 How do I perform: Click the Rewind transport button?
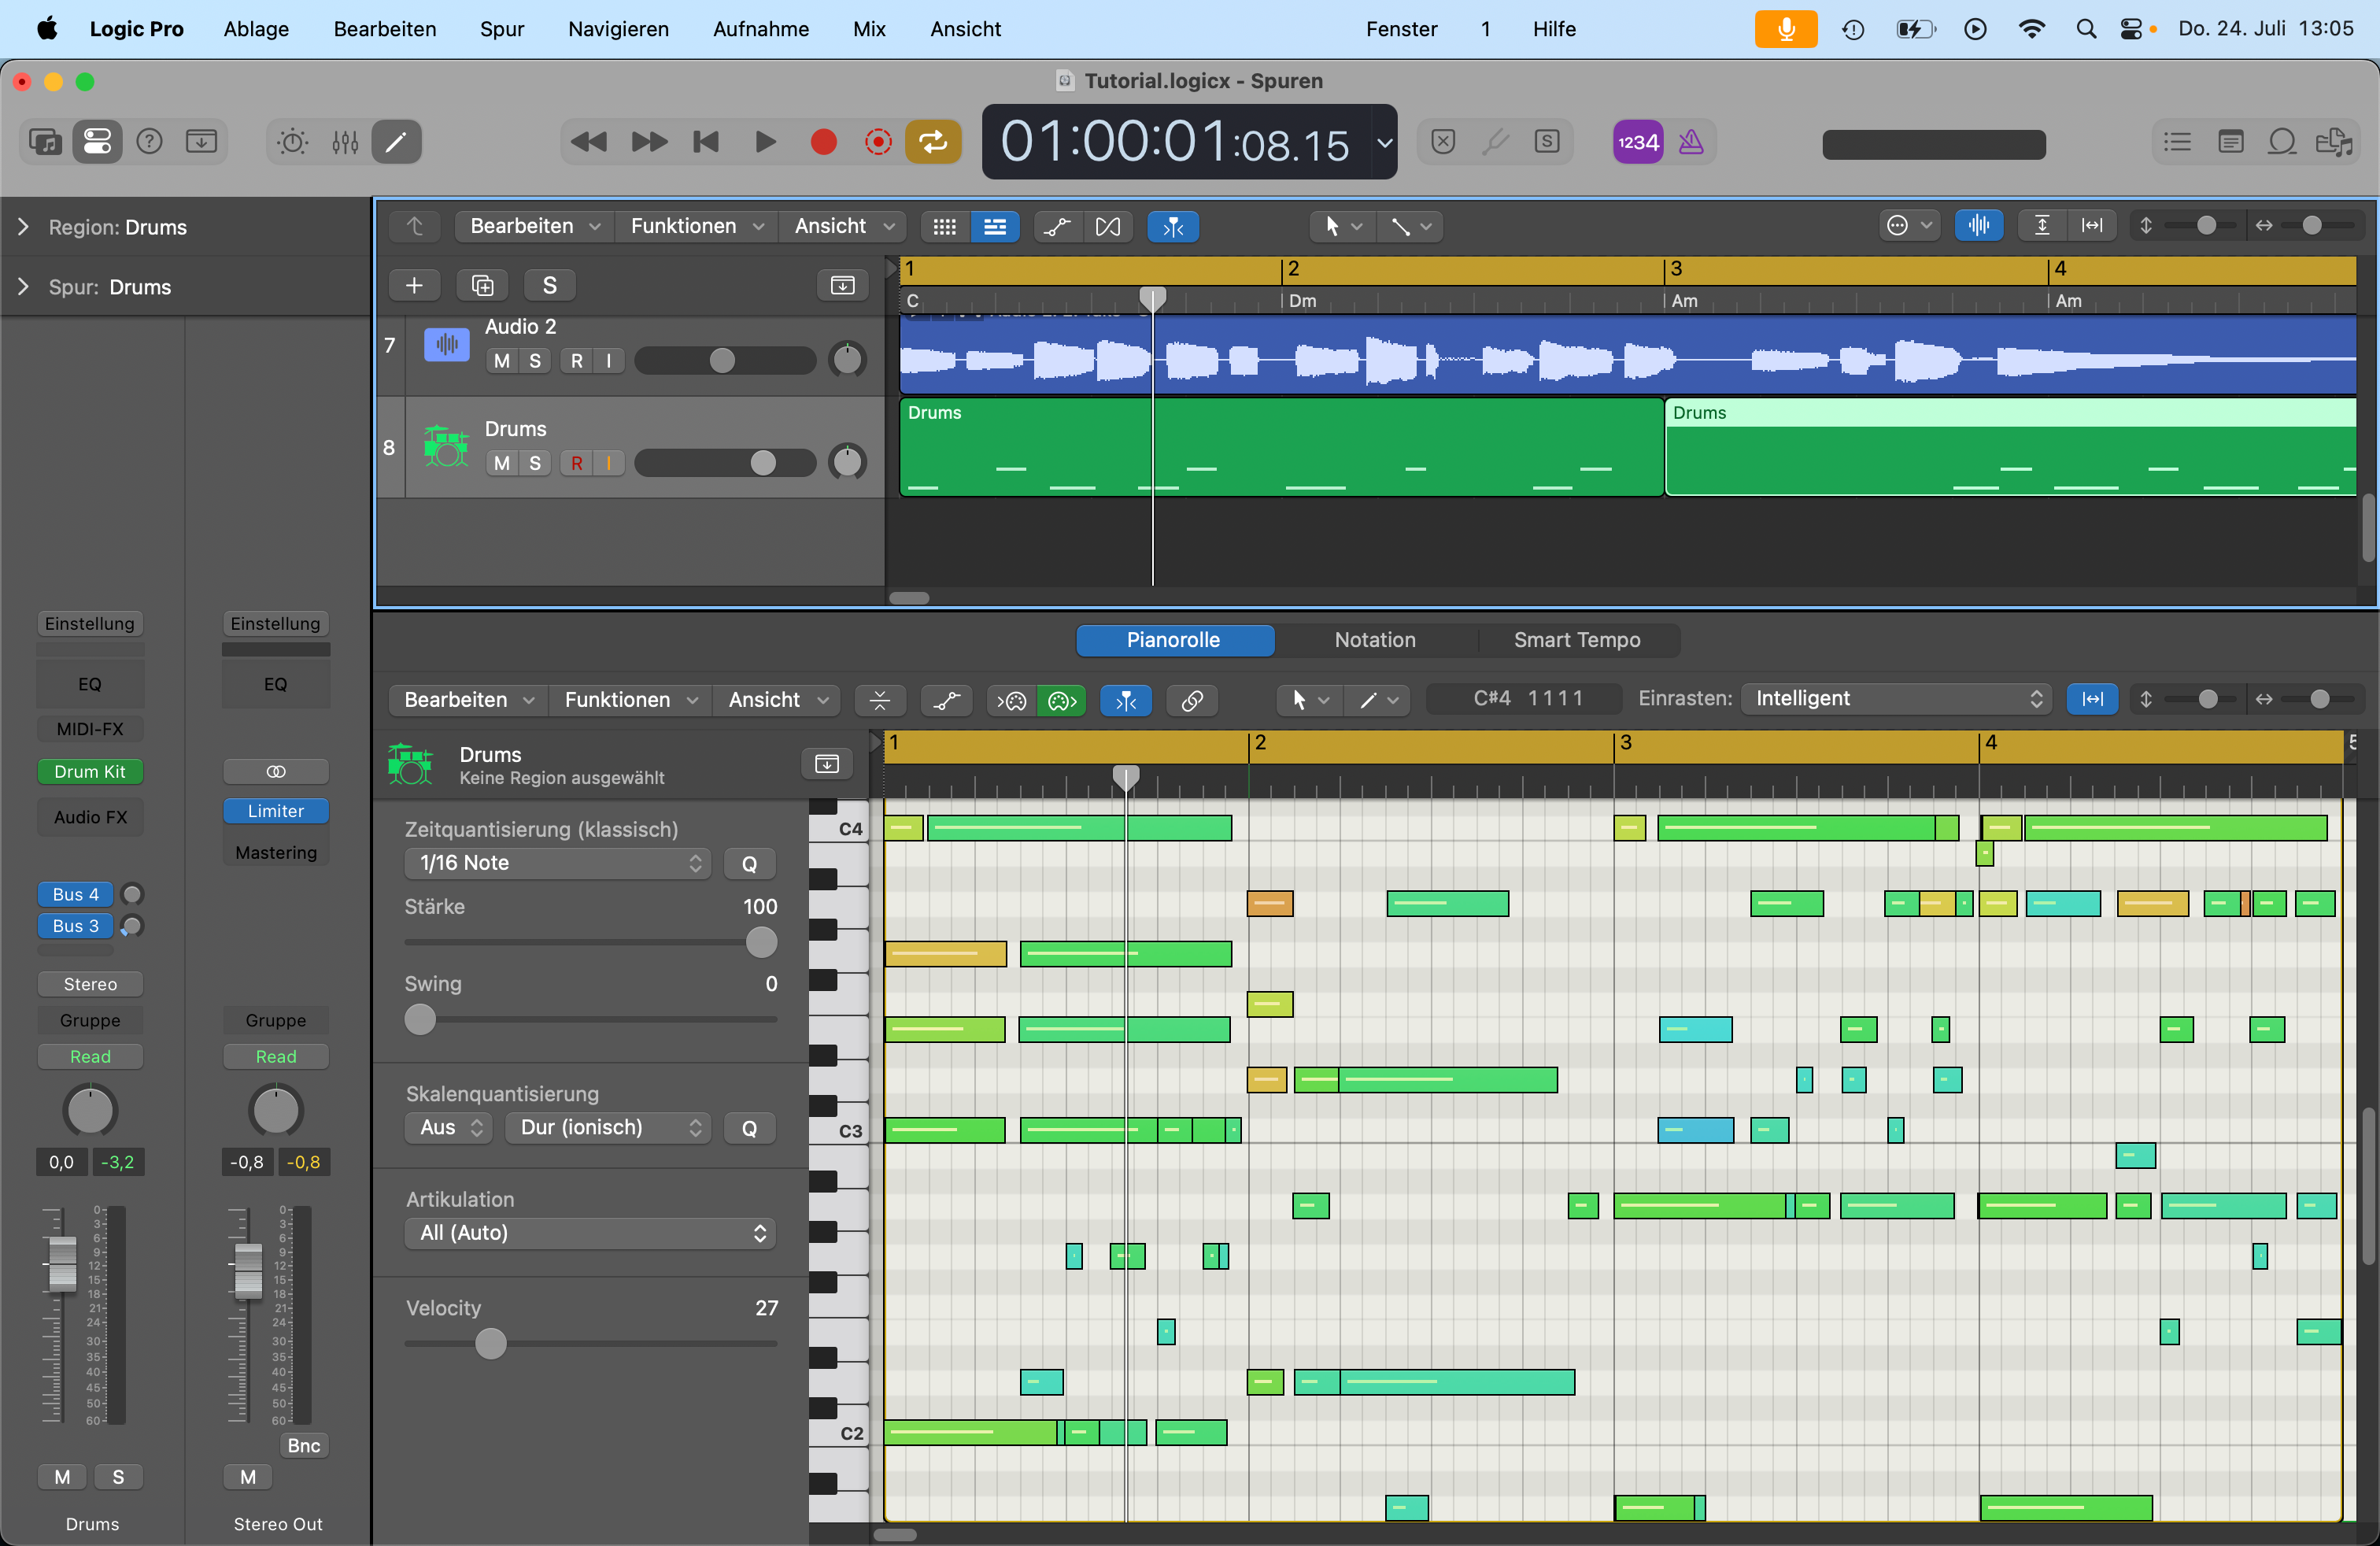(x=588, y=142)
